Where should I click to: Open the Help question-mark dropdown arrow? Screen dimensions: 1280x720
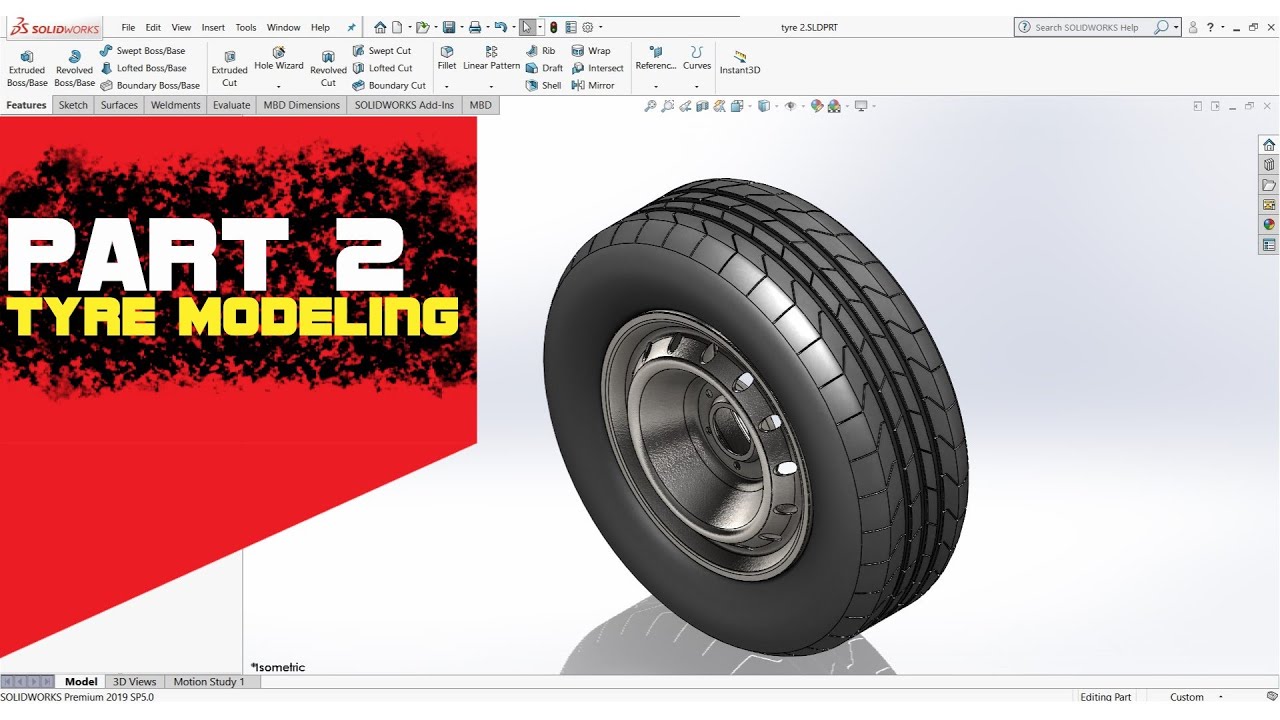(1222, 28)
